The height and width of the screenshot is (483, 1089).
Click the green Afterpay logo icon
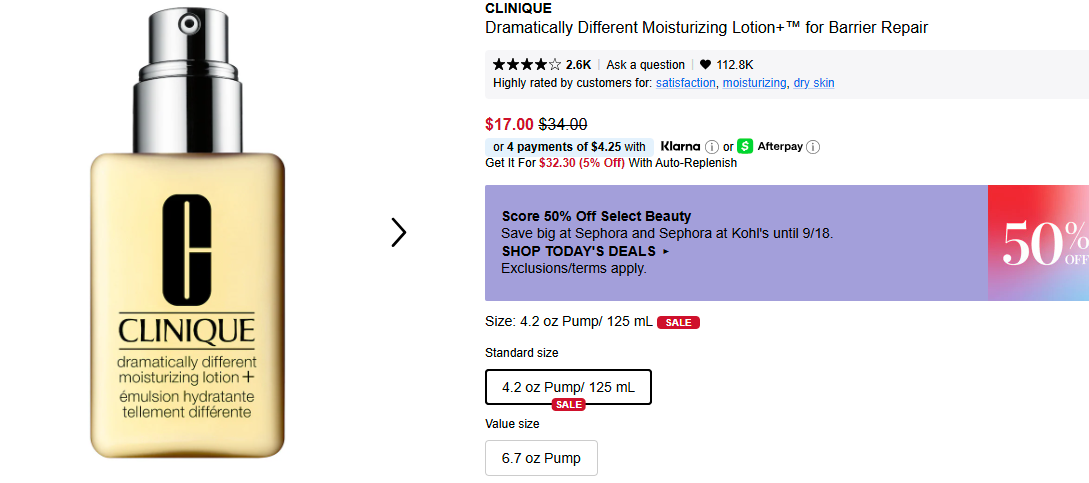point(745,147)
